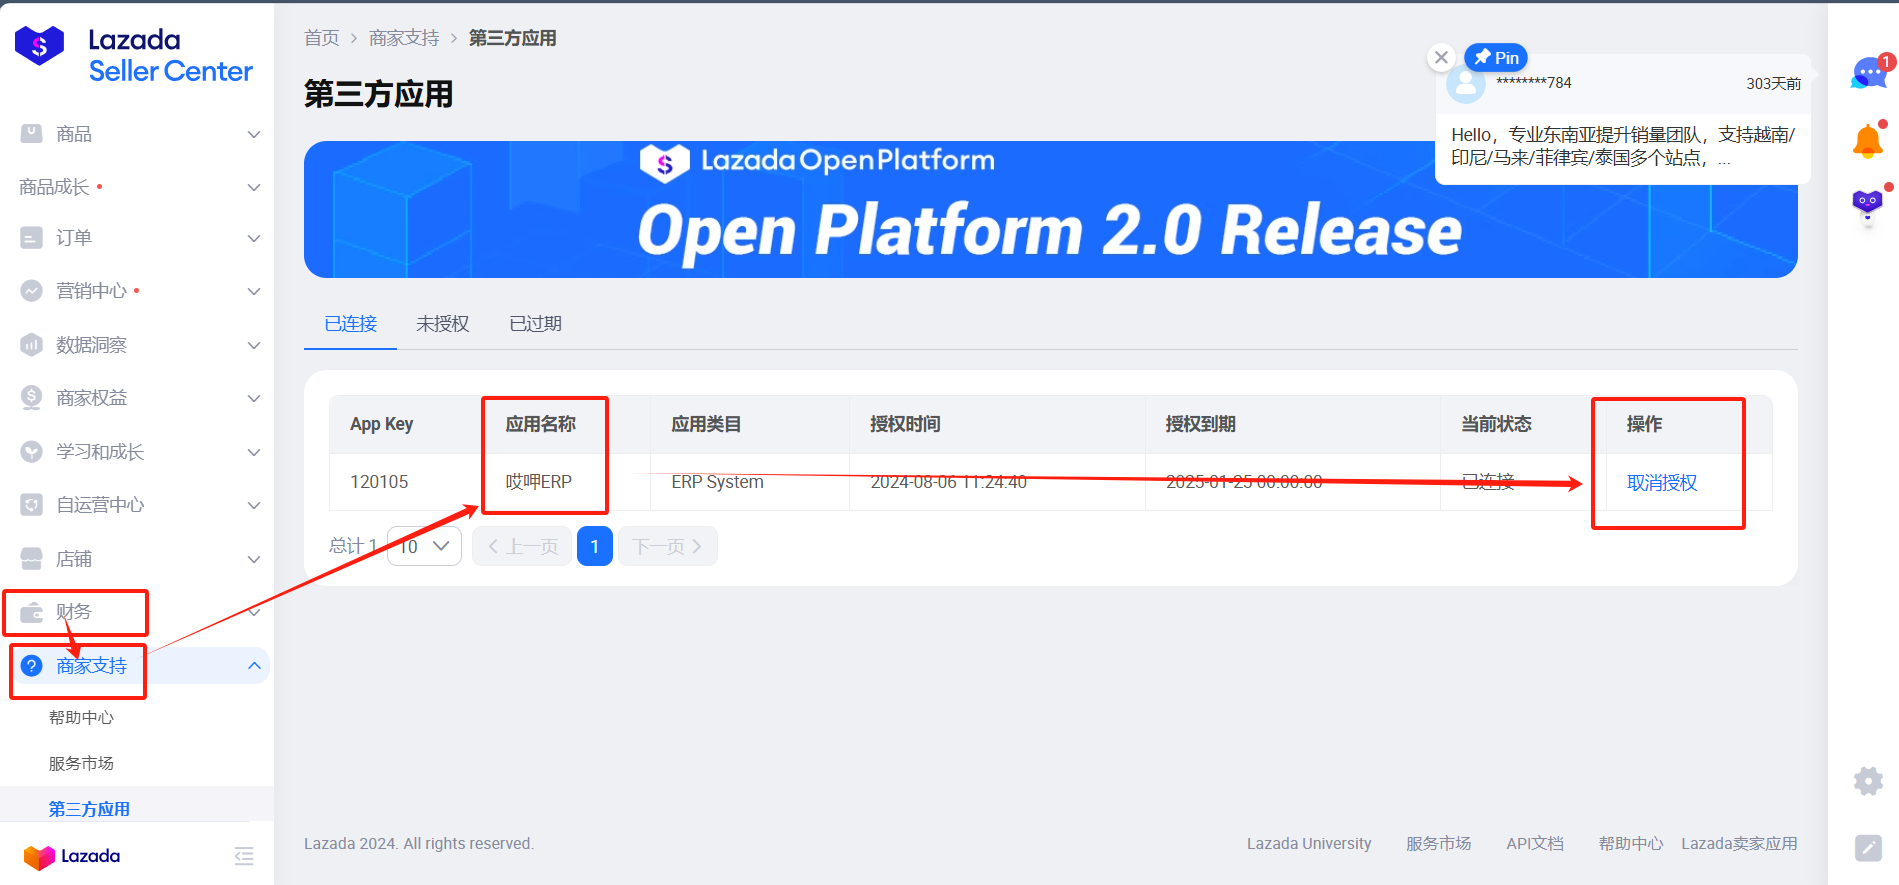Image resolution: width=1899 pixels, height=885 pixels.
Task: Open 第三方应用 in the sidebar submenu
Action: [89, 809]
